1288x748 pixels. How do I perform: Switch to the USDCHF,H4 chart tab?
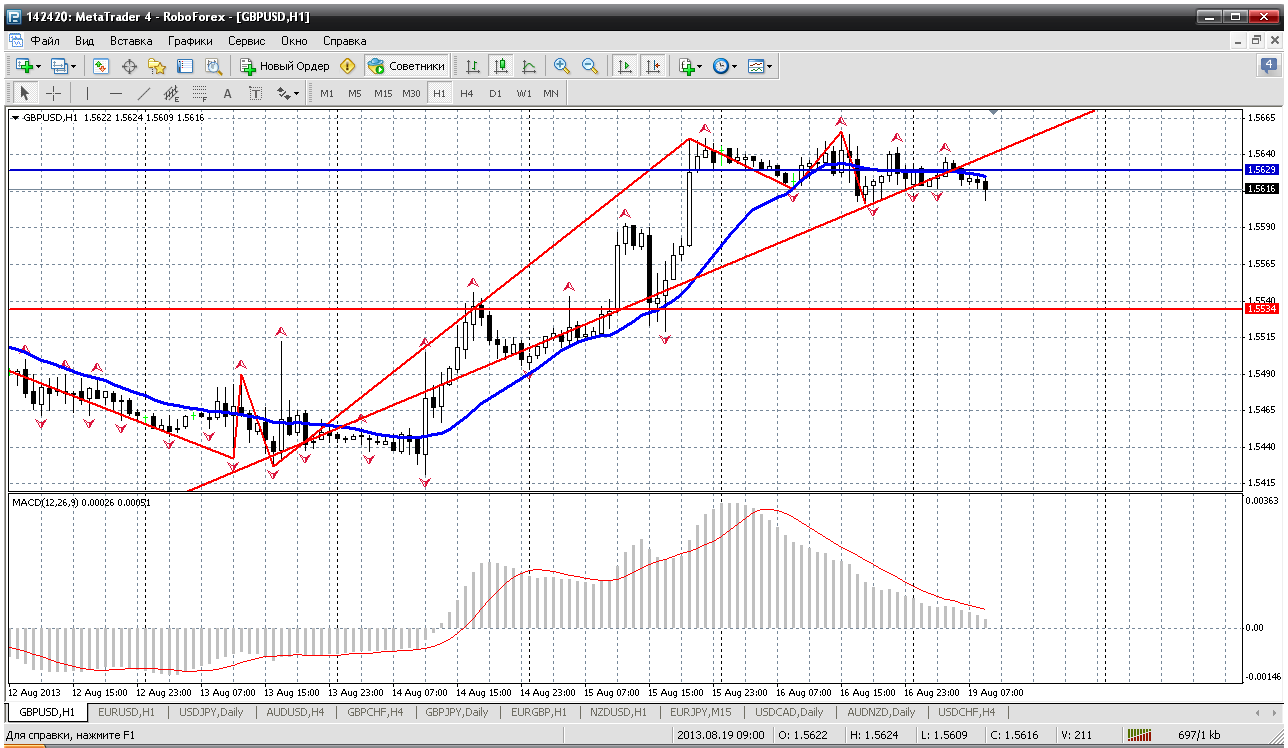[x=967, y=712]
